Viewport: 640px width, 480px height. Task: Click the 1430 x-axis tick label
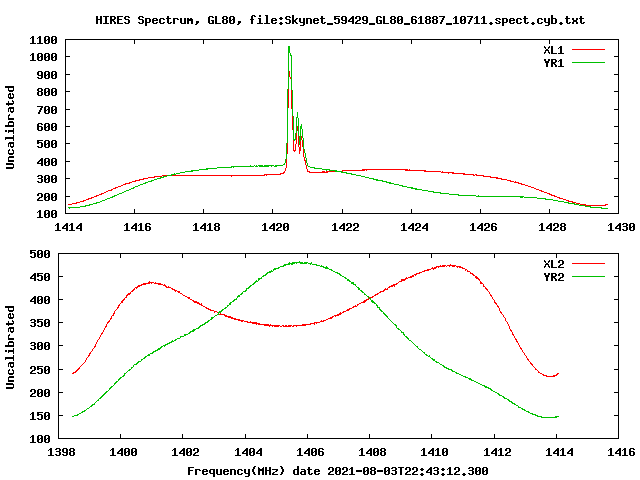(621, 227)
